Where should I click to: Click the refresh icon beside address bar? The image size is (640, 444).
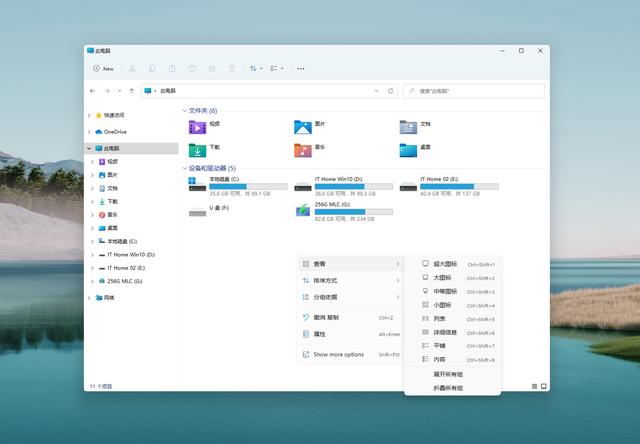[391, 91]
